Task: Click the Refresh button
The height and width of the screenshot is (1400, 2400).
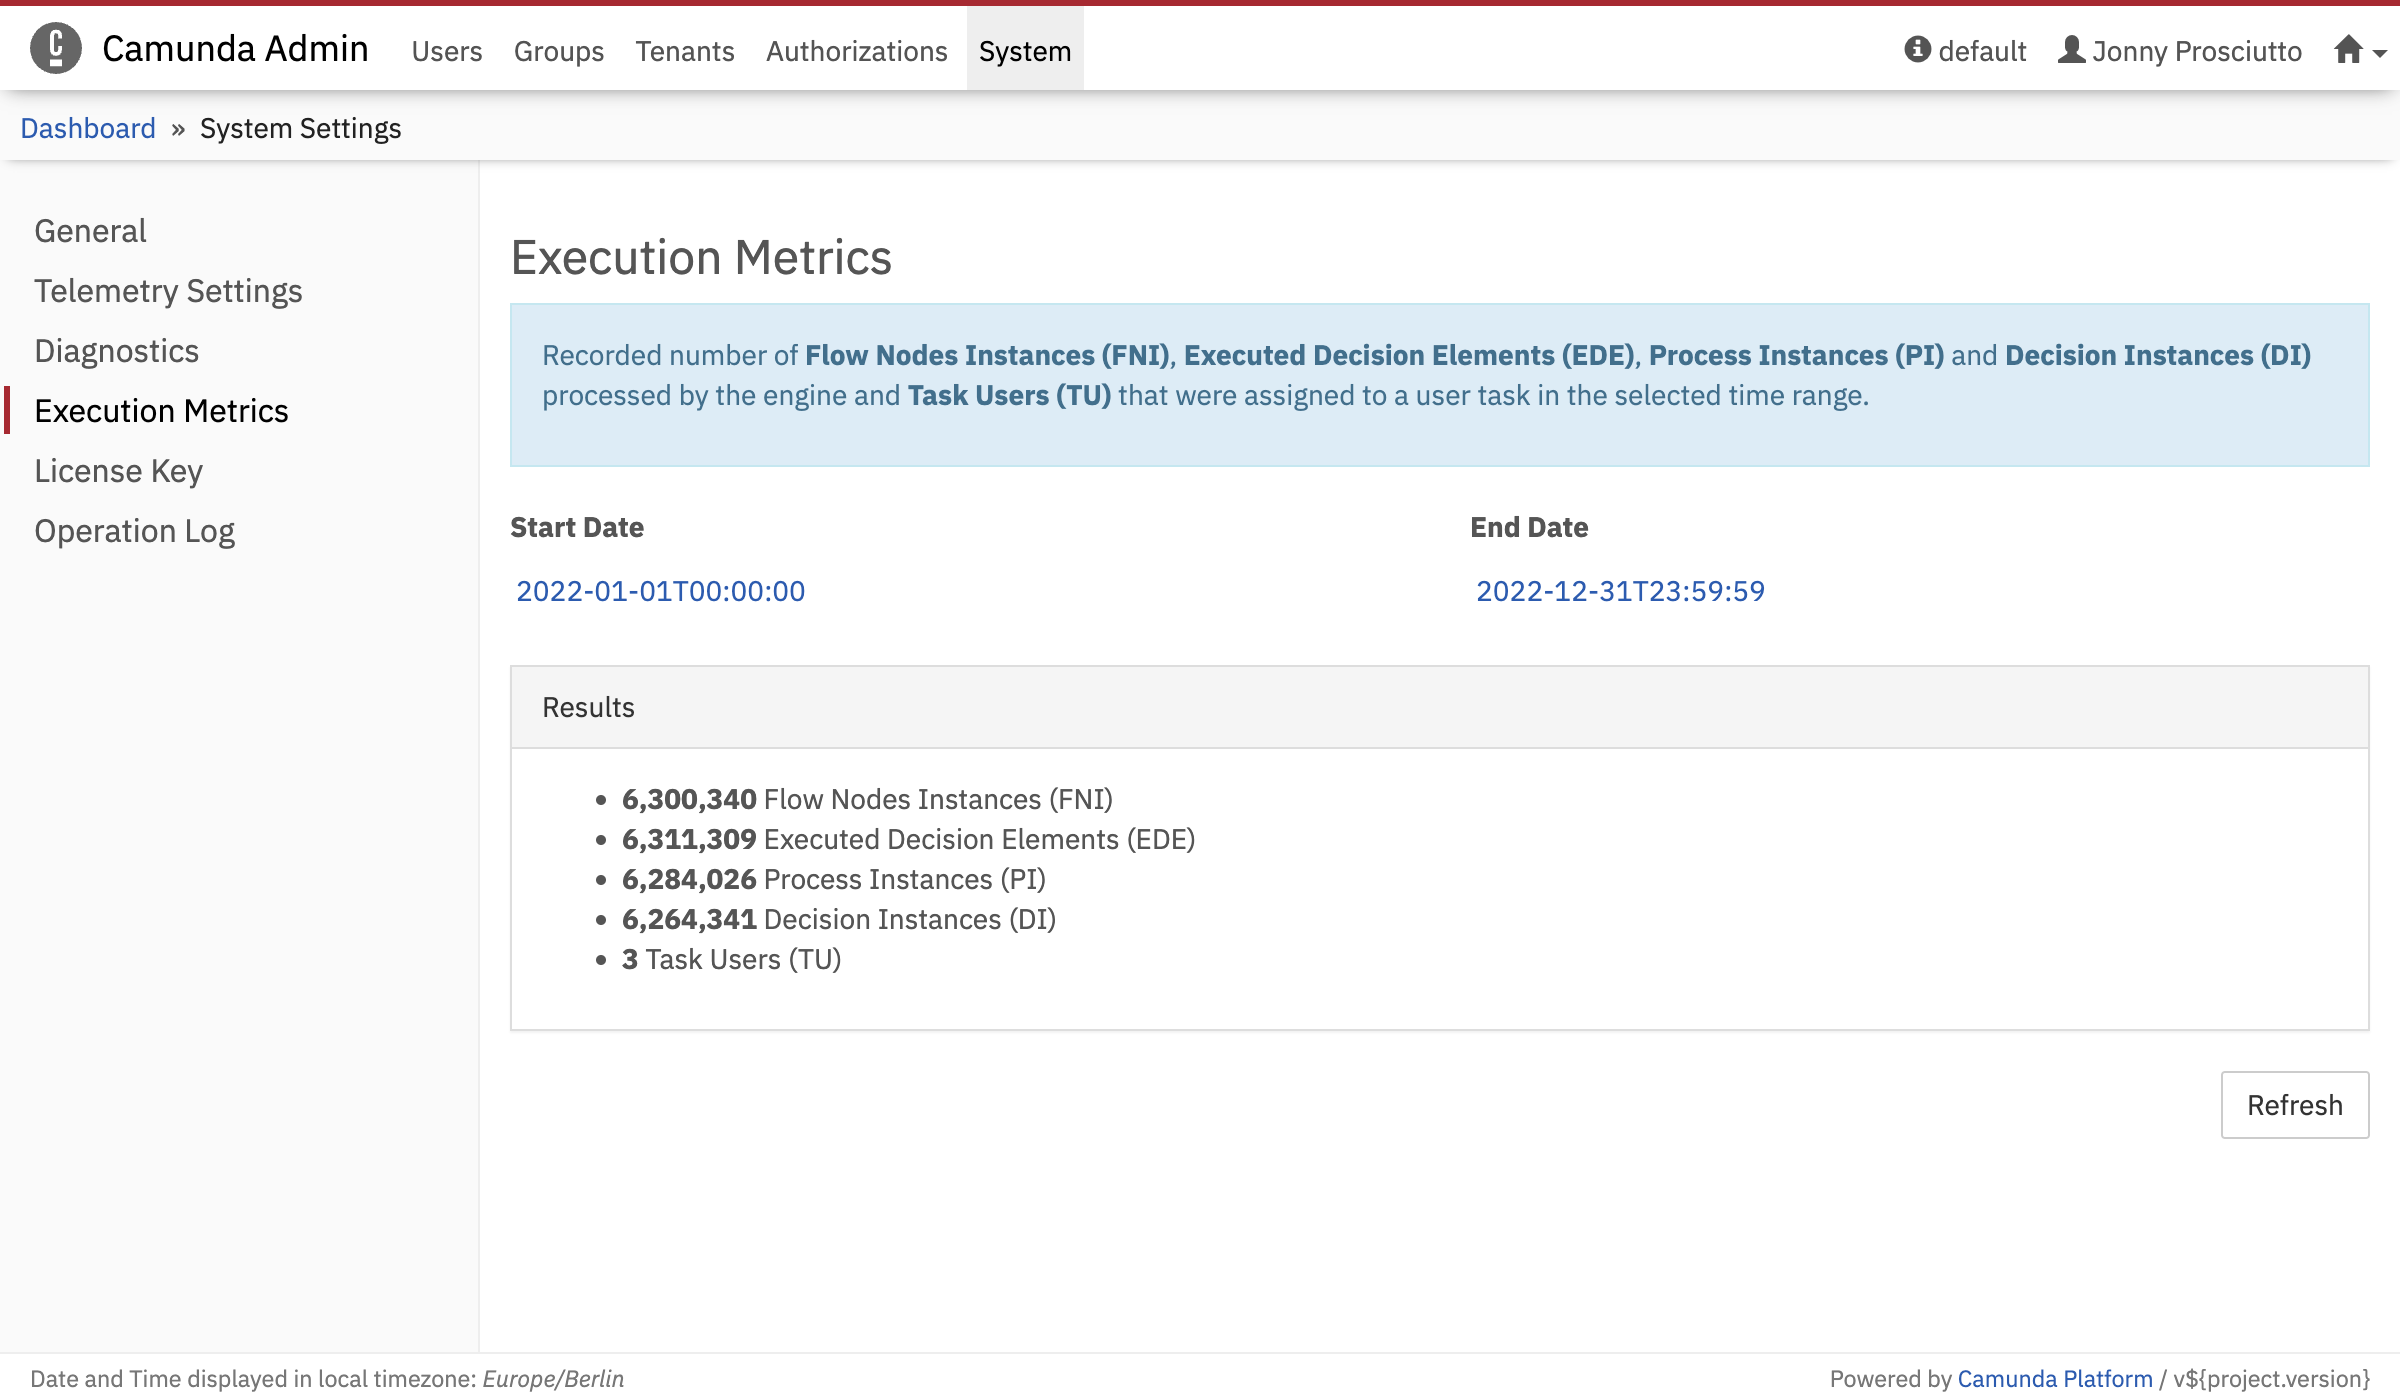Action: [2295, 1105]
